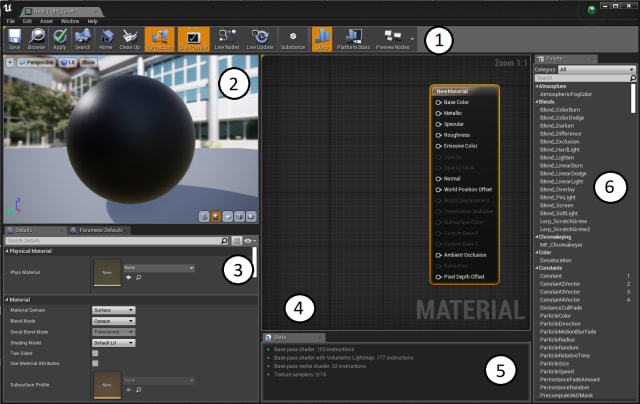Set preview mesh to sphere
The width and height of the screenshot is (640, 404).
click(216, 216)
